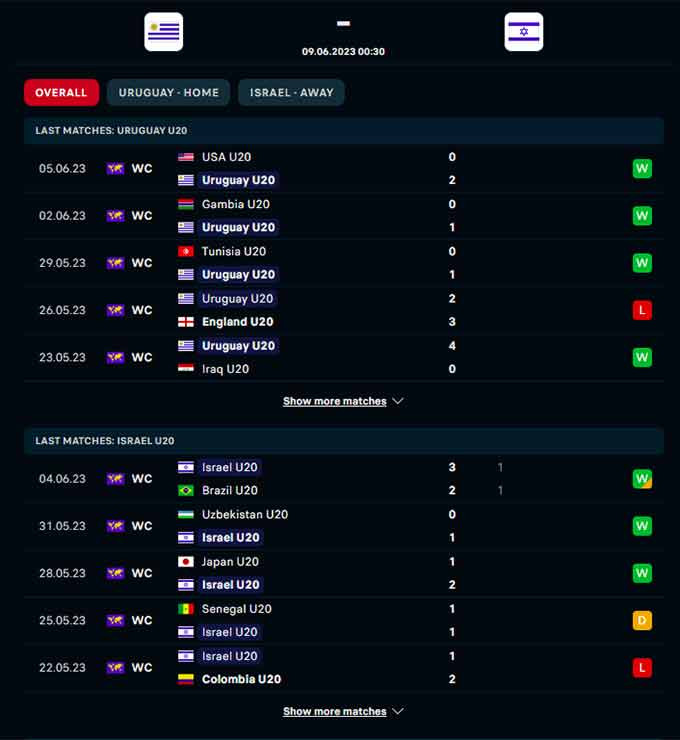Click the Japan flag icon
The image size is (680, 740).
pos(186,562)
